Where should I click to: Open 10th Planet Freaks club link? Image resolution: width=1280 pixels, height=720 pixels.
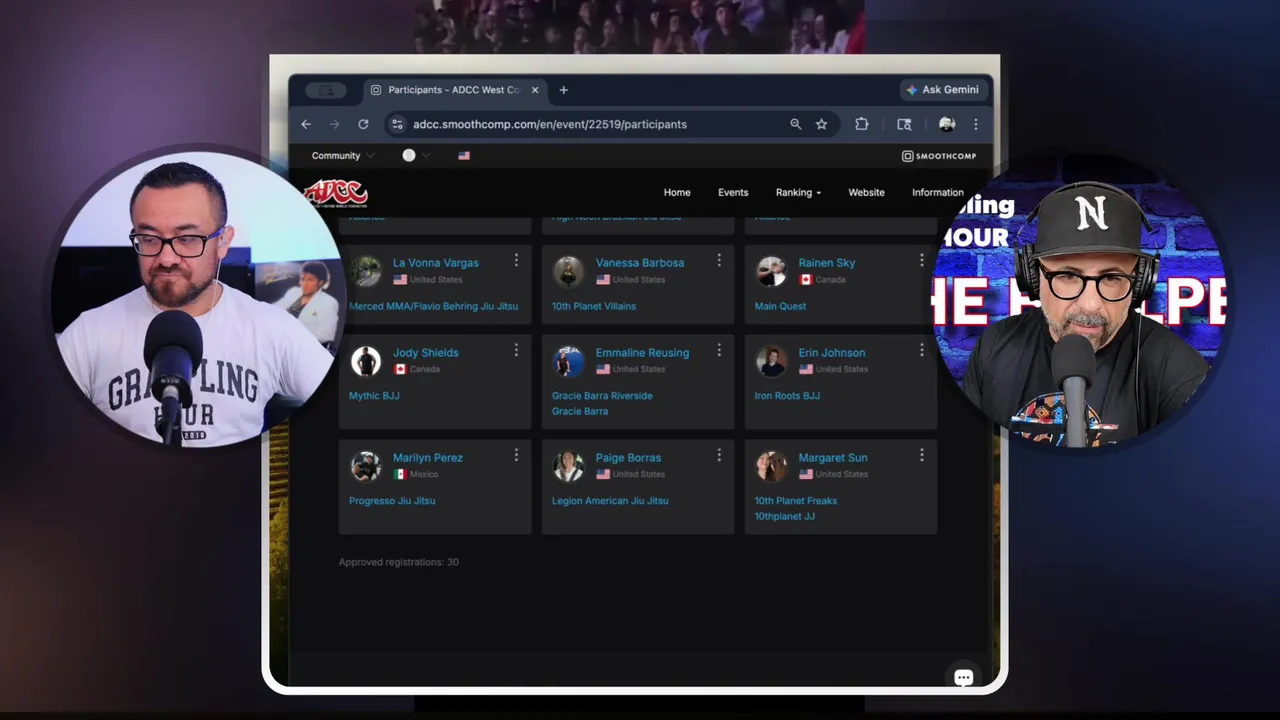coord(796,501)
